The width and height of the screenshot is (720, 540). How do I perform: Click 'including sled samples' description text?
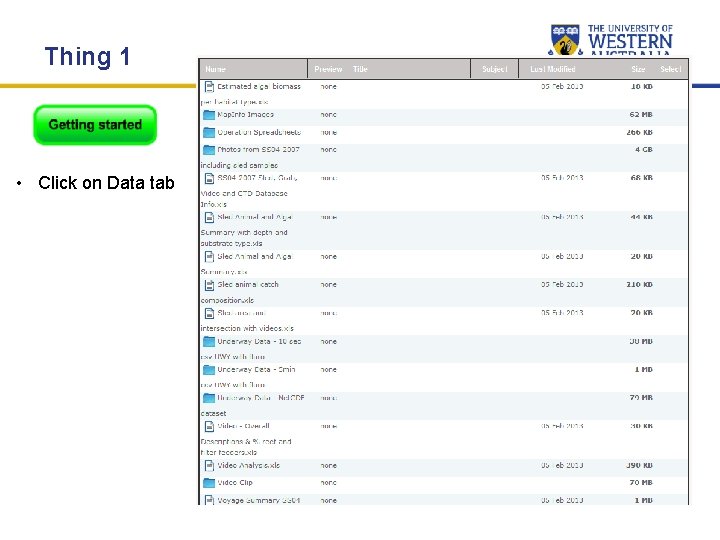coord(239,165)
